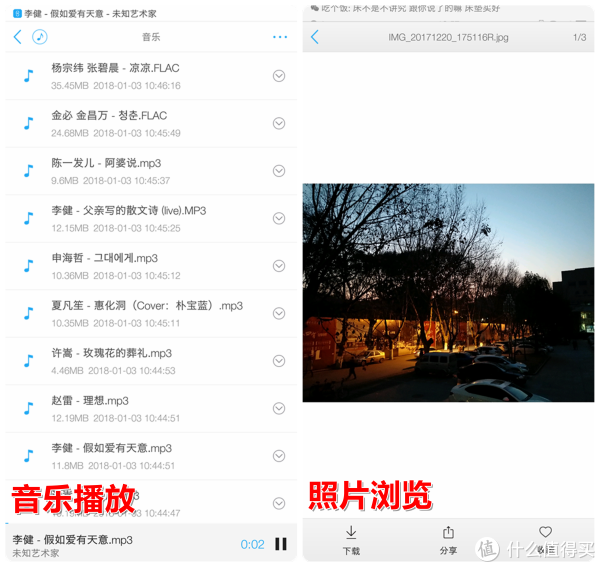Go back from the photo viewer
The width and height of the screenshot is (600, 567).
point(315,37)
